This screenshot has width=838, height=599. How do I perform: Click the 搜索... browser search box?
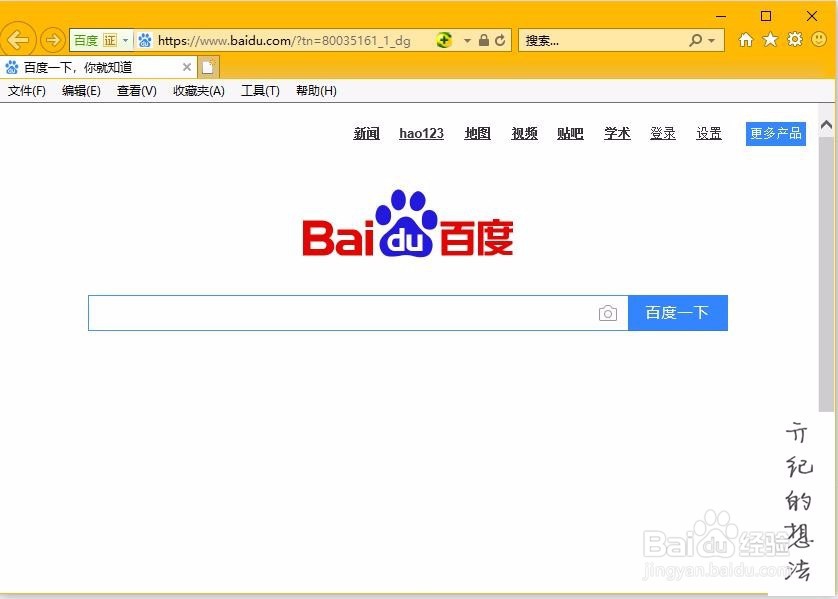[x=602, y=41]
